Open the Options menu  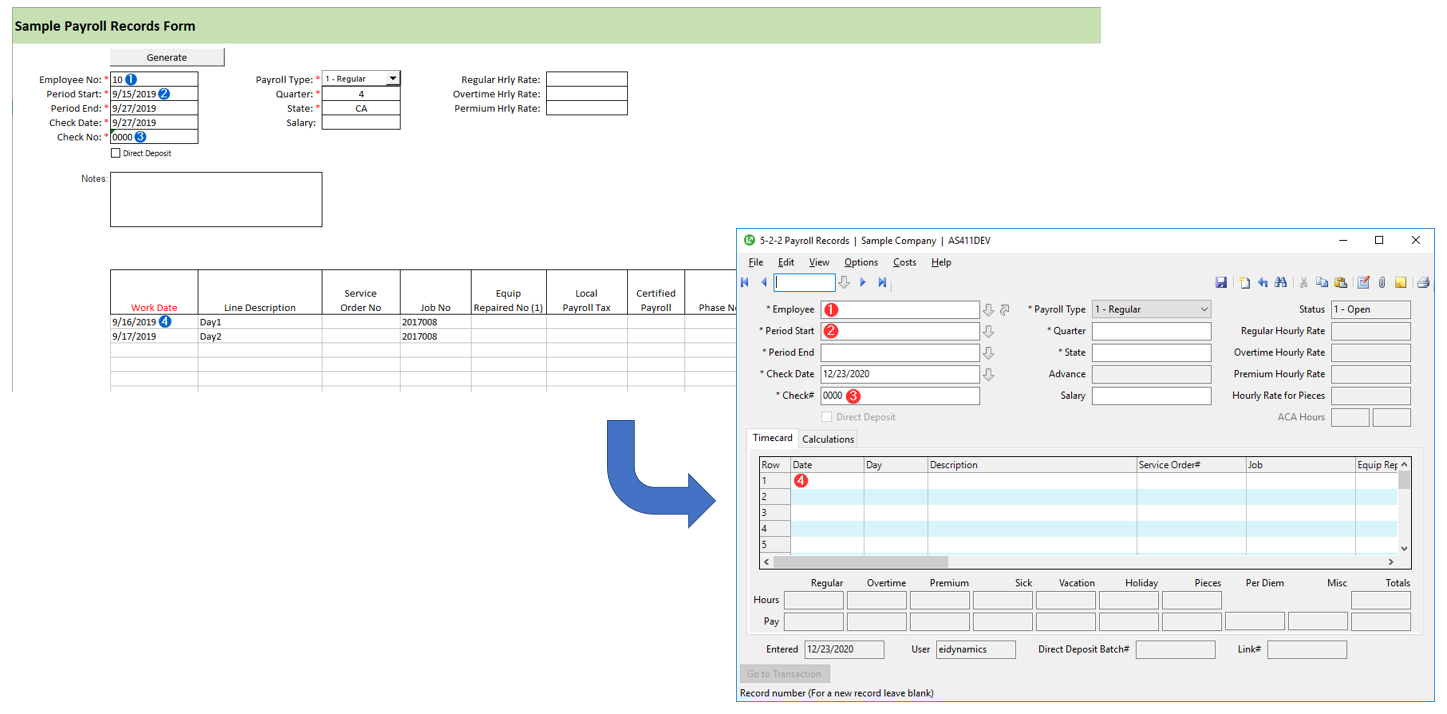[860, 262]
